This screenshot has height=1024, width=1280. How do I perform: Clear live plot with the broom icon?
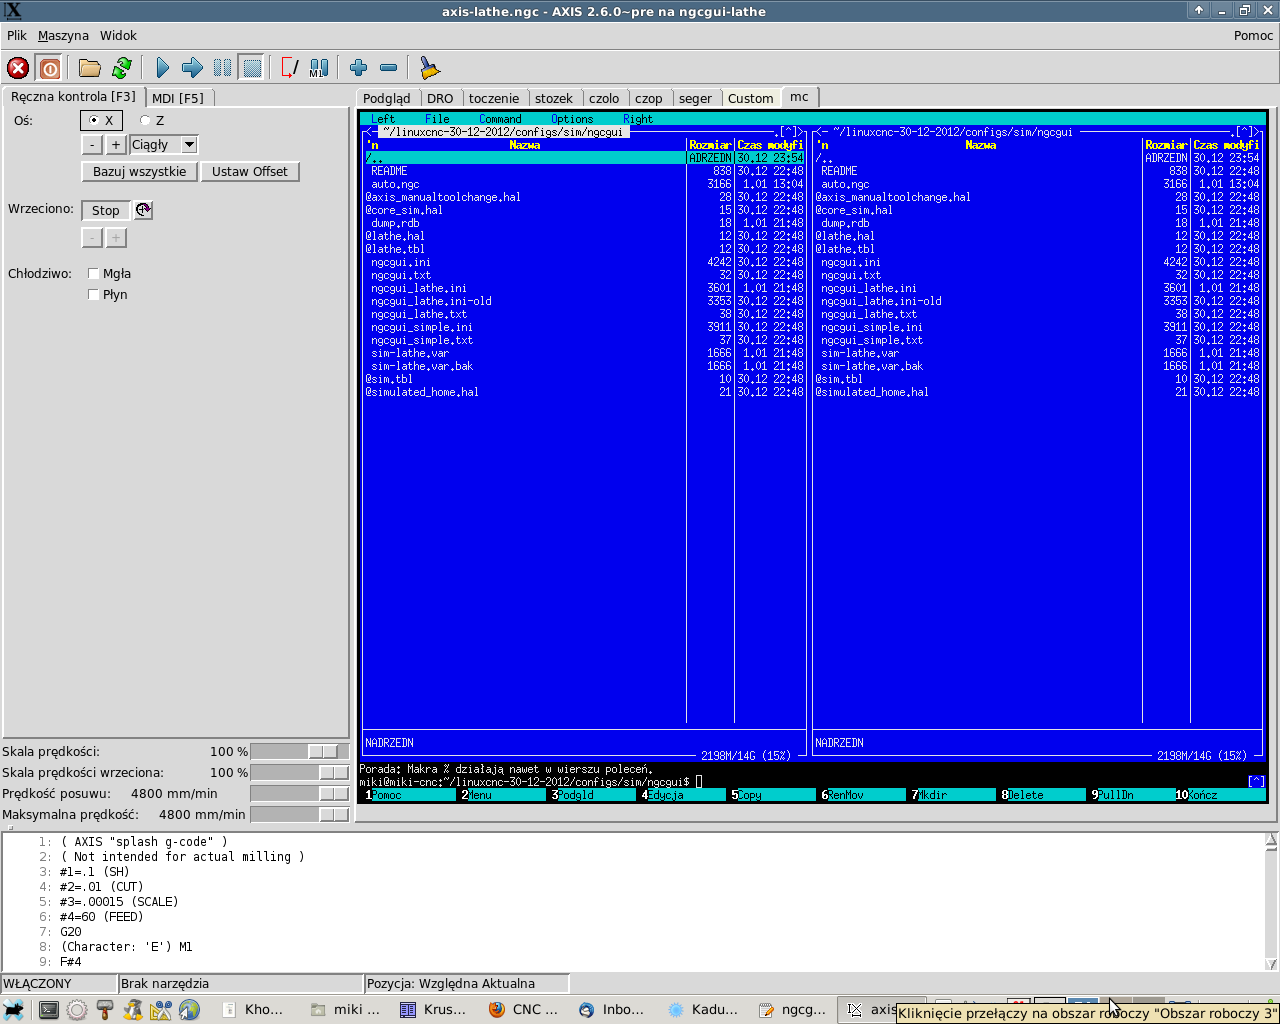(x=429, y=68)
